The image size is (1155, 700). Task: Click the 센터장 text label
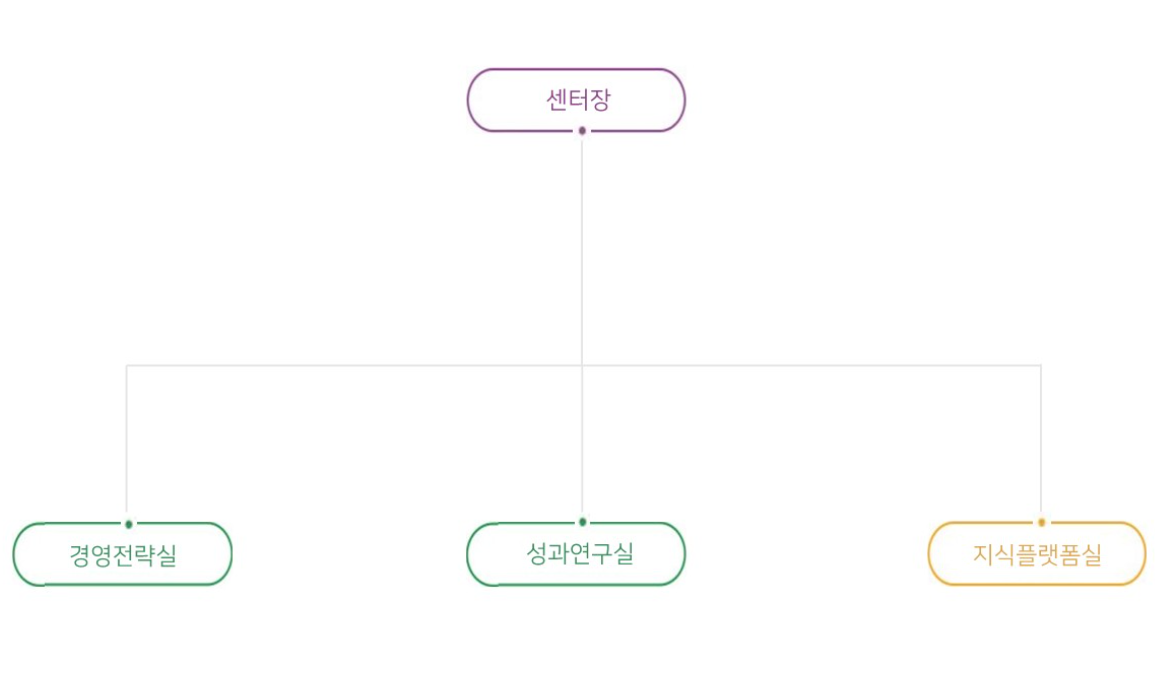point(578,100)
